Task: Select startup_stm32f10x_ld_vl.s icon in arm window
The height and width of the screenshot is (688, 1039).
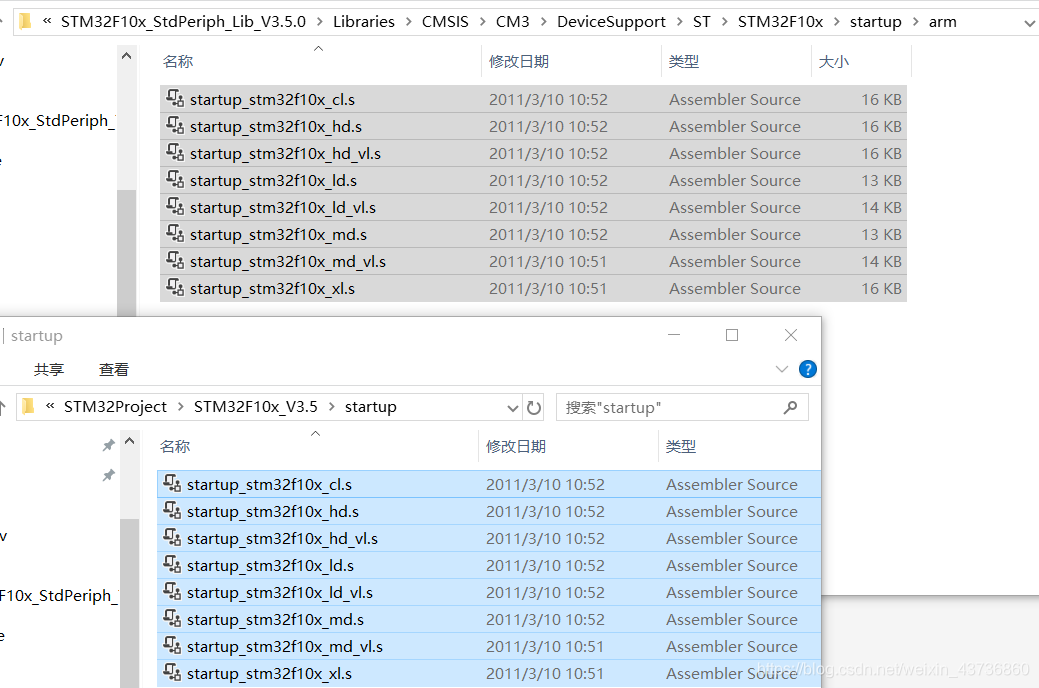Action: tap(175, 207)
